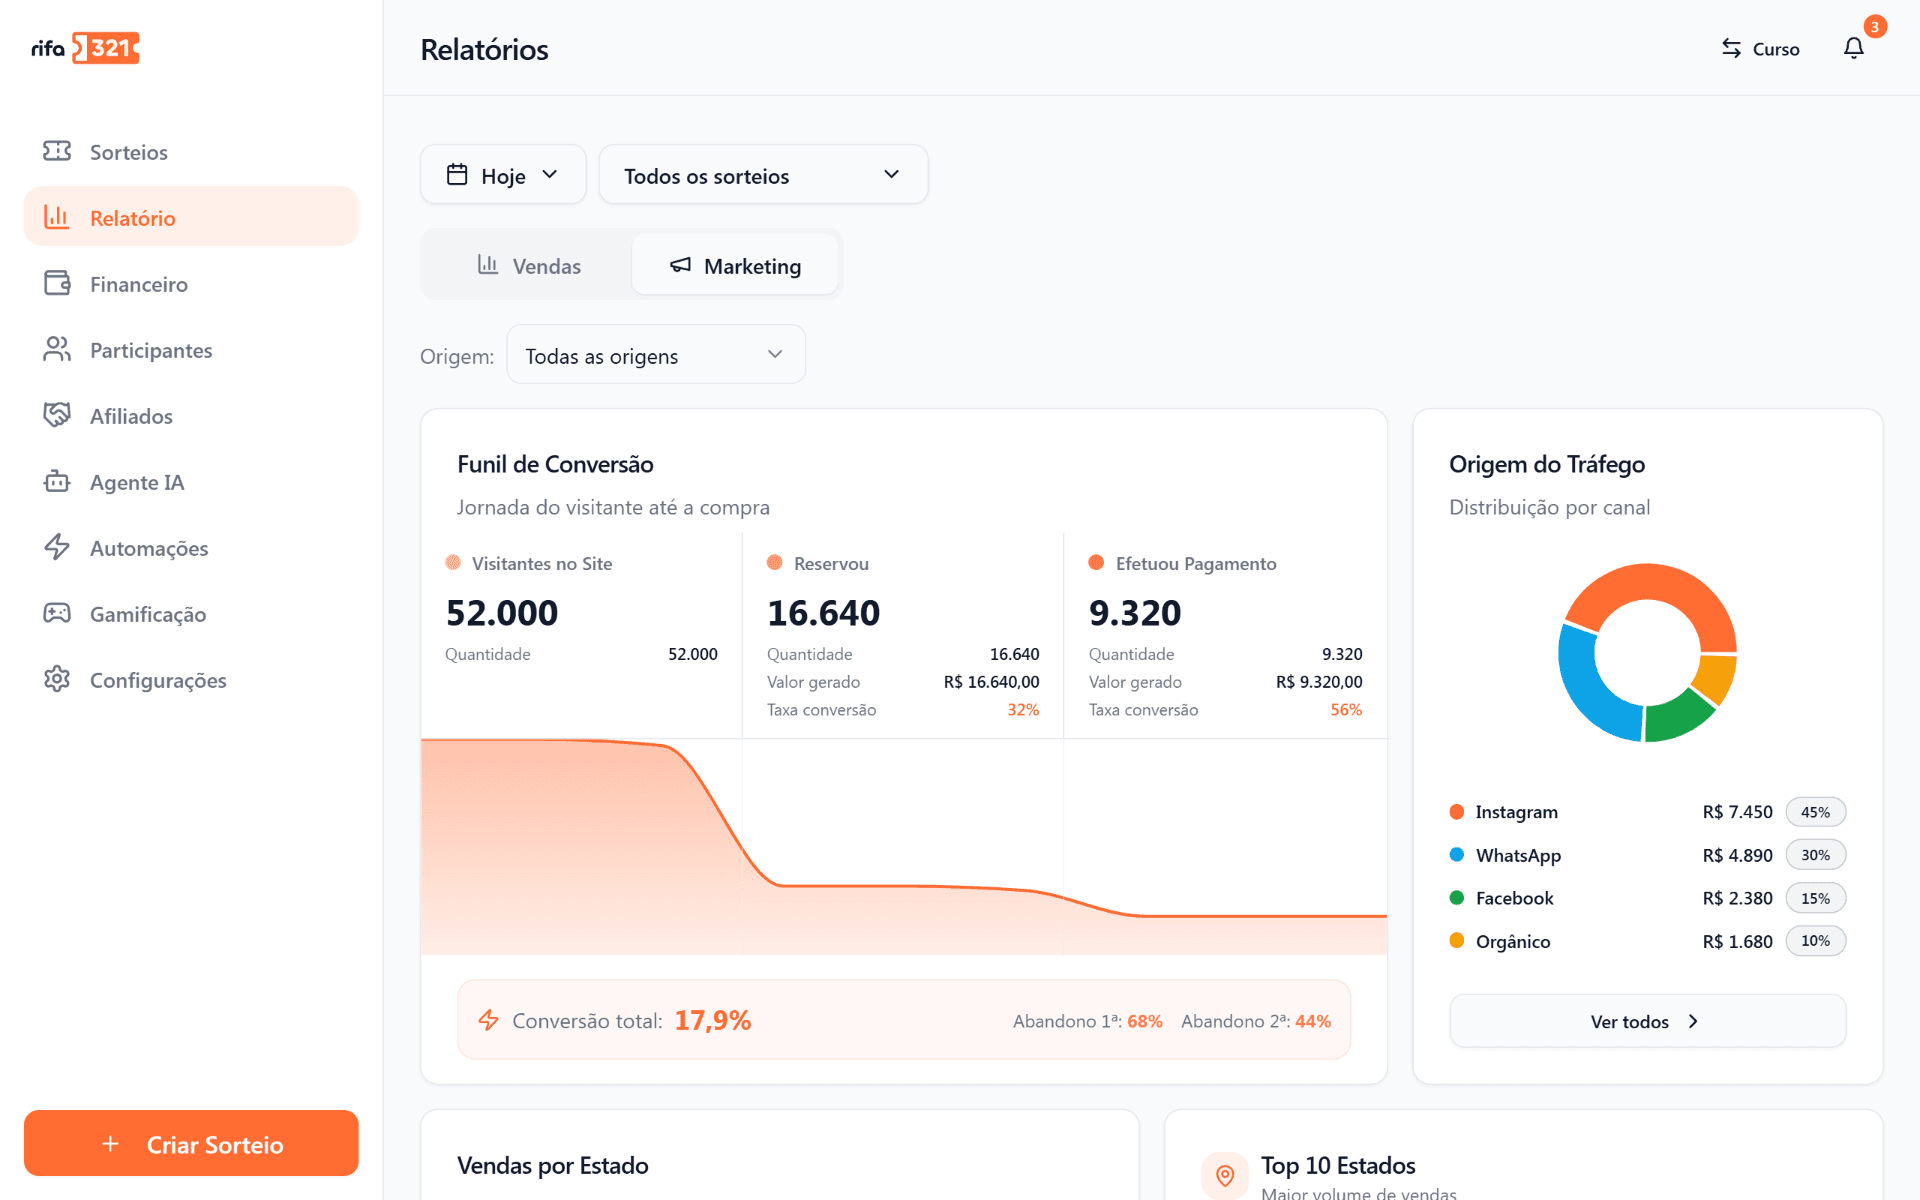Click the Criar Sorteio button
The image size is (1920, 1200).
click(191, 1143)
